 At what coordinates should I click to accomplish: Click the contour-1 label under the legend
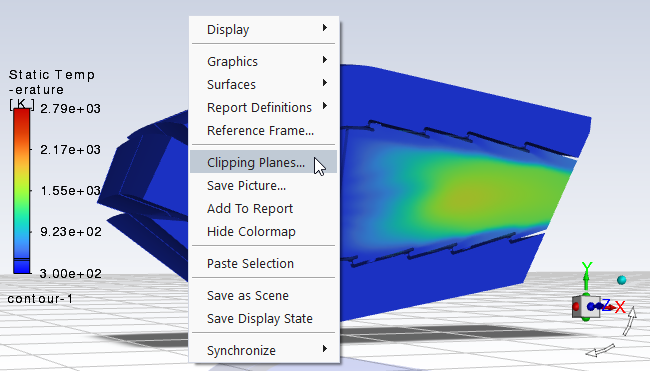coord(40,298)
